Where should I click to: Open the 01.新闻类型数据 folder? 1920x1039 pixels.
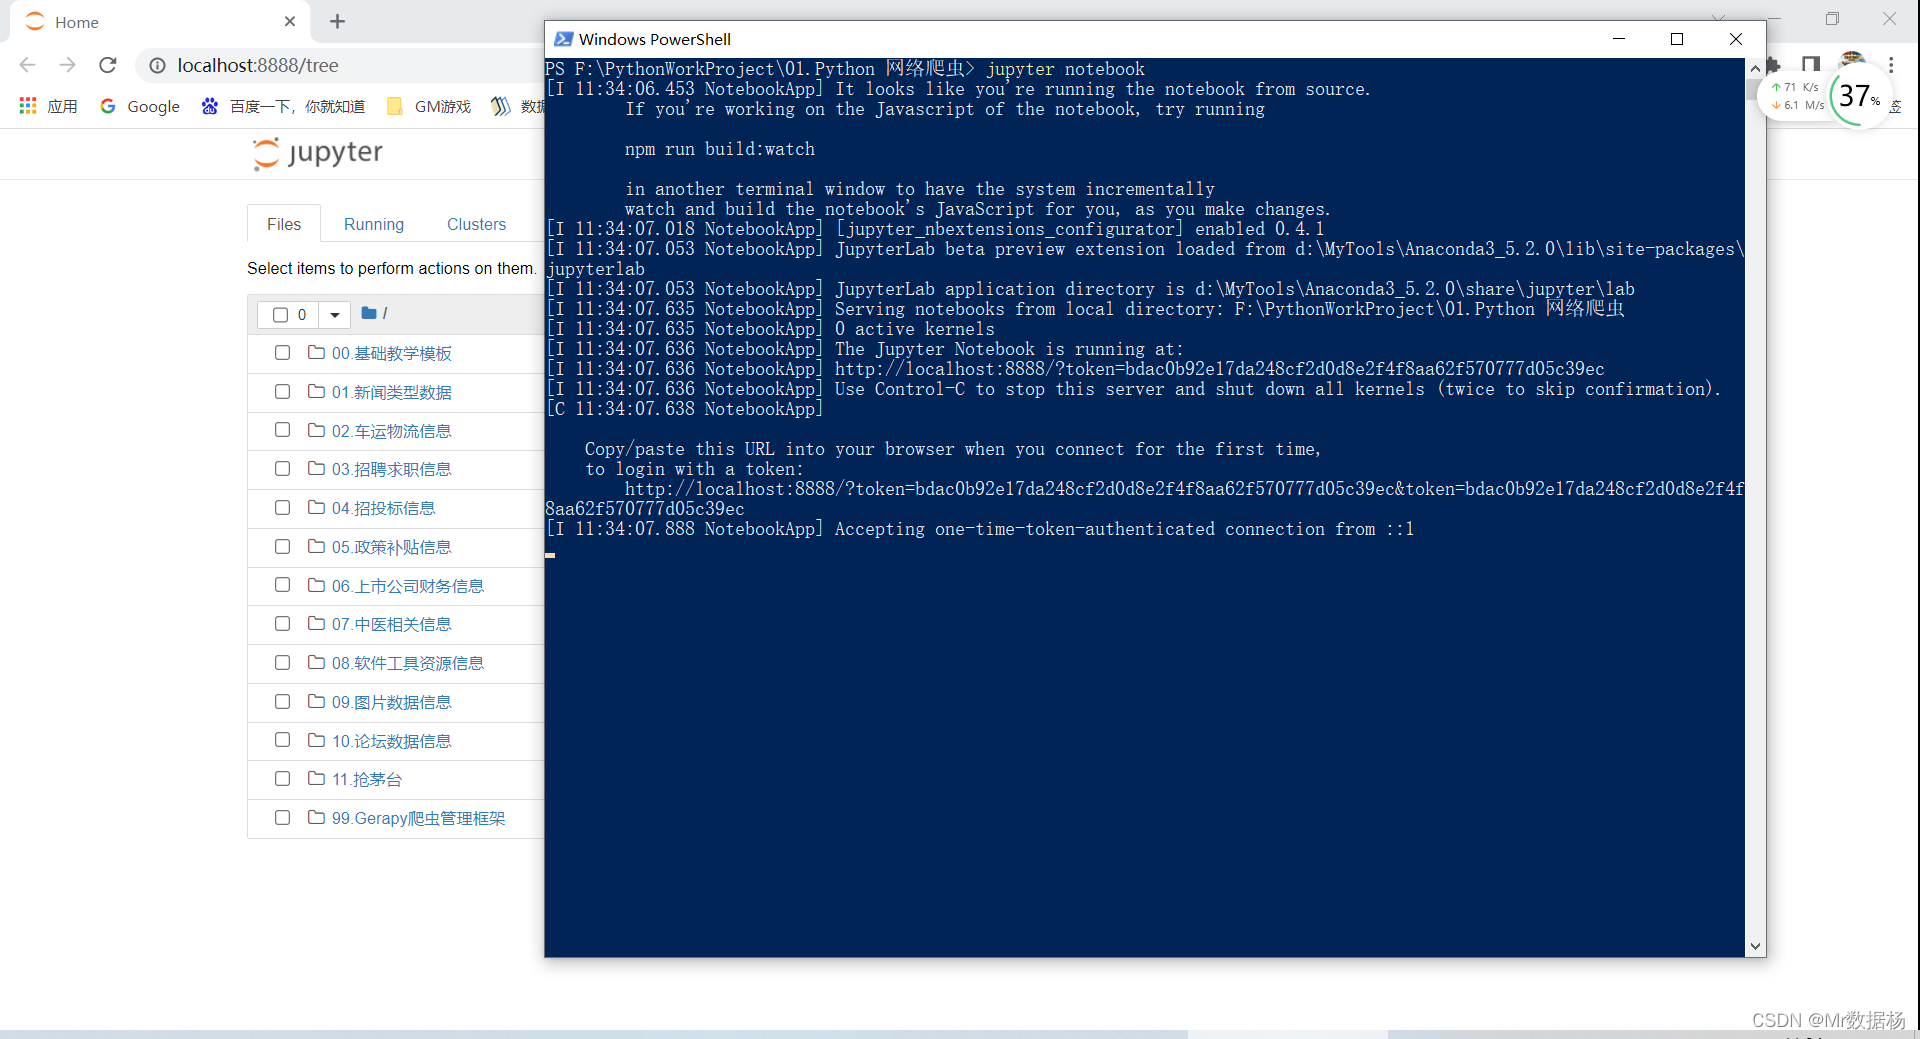pyautogui.click(x=392, y=393)
